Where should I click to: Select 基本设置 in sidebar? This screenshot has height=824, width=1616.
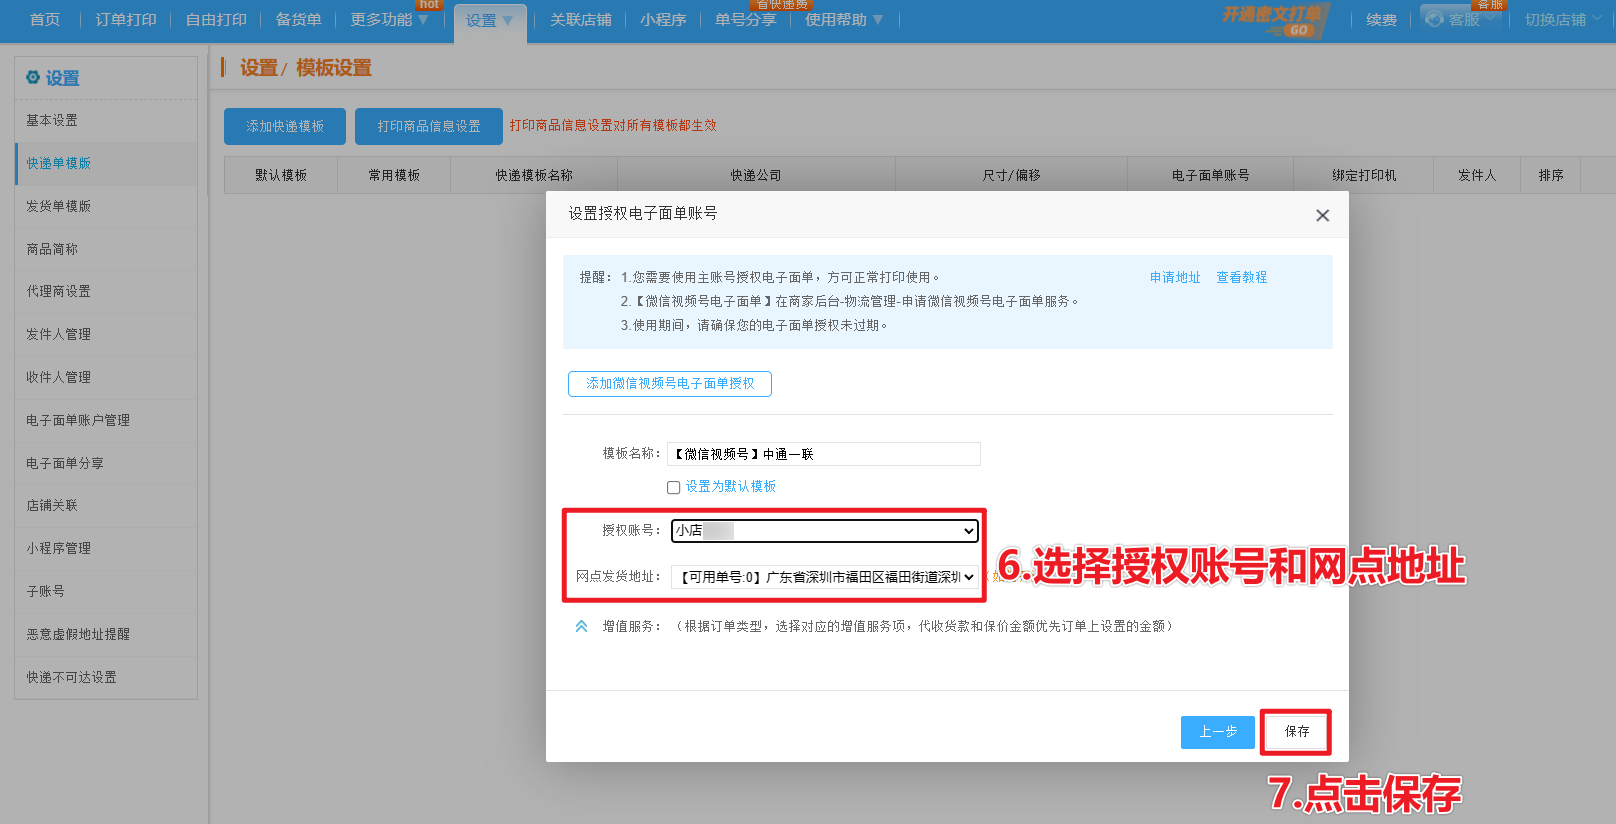106,120
